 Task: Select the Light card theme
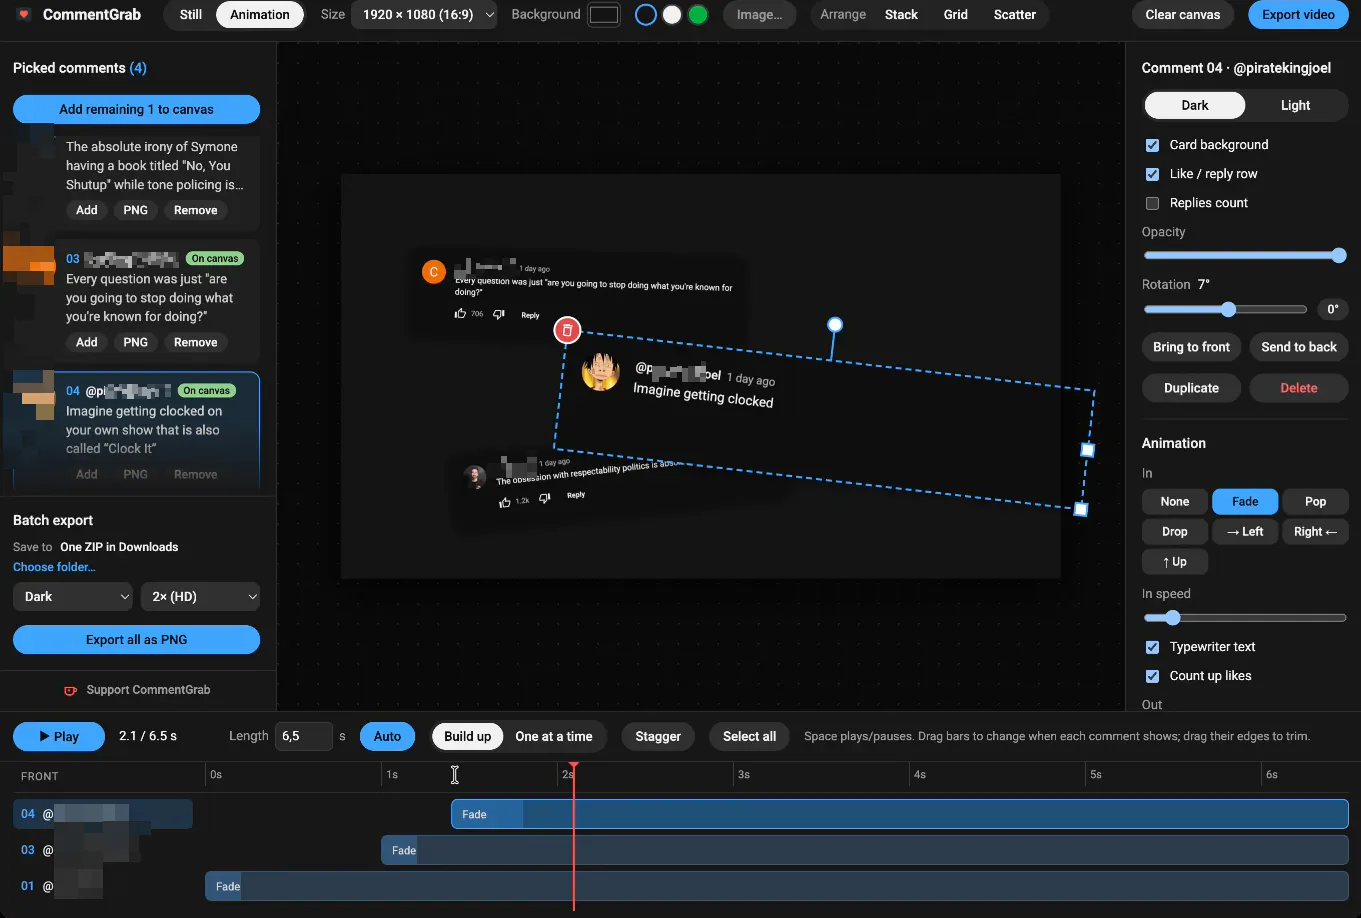(x=1296, y=105)
